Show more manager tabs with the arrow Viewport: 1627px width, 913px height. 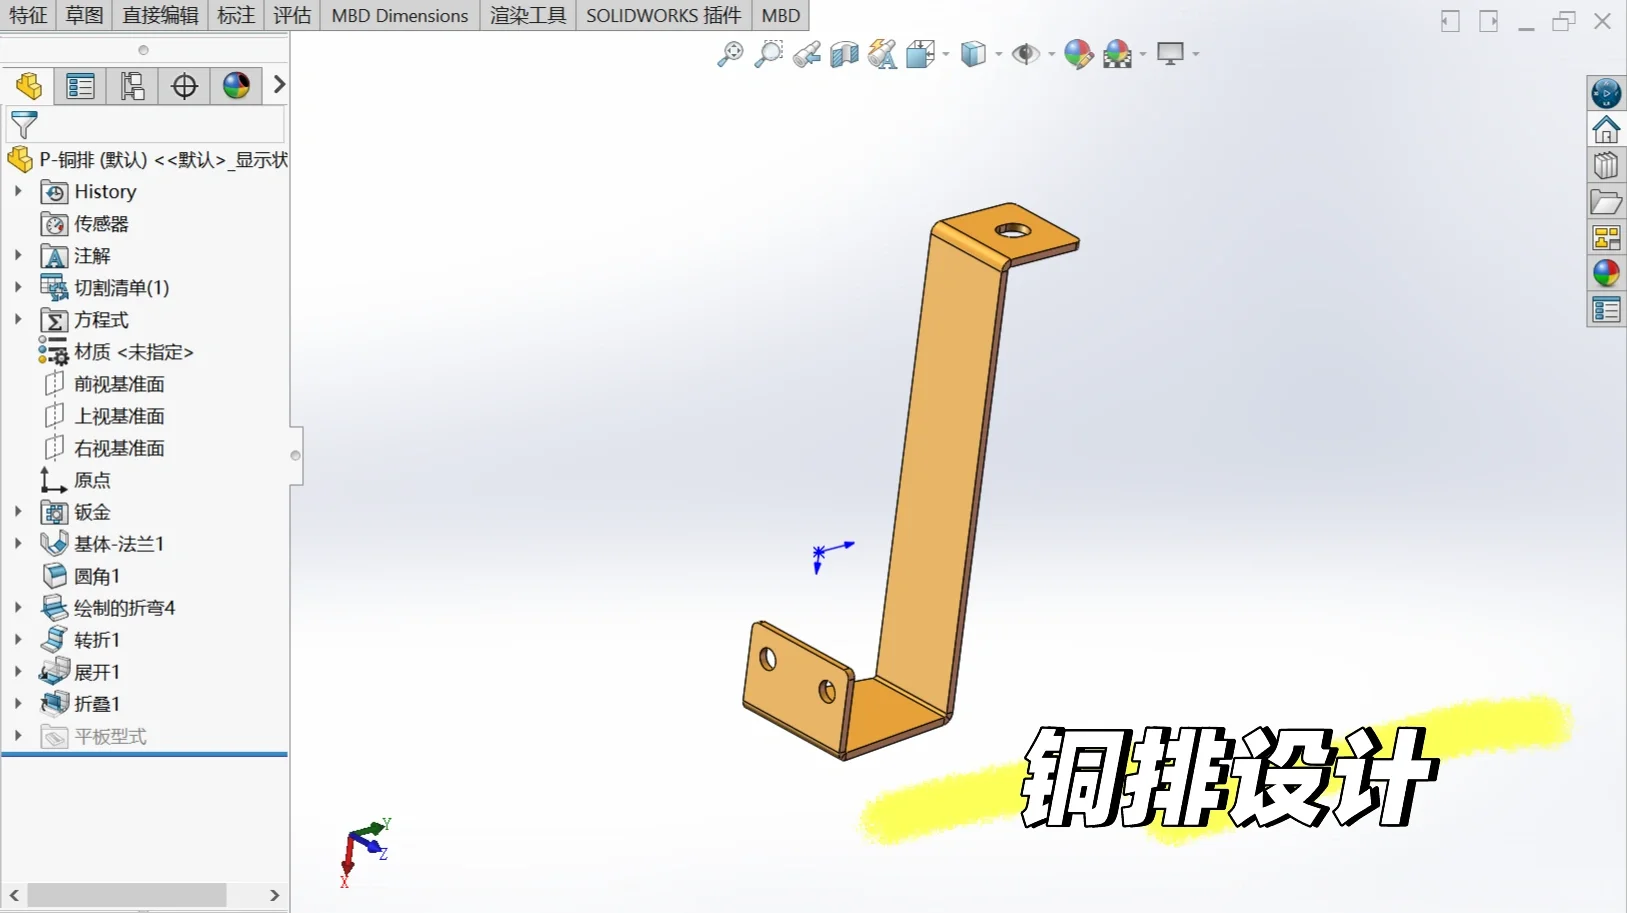coord(279,85)
